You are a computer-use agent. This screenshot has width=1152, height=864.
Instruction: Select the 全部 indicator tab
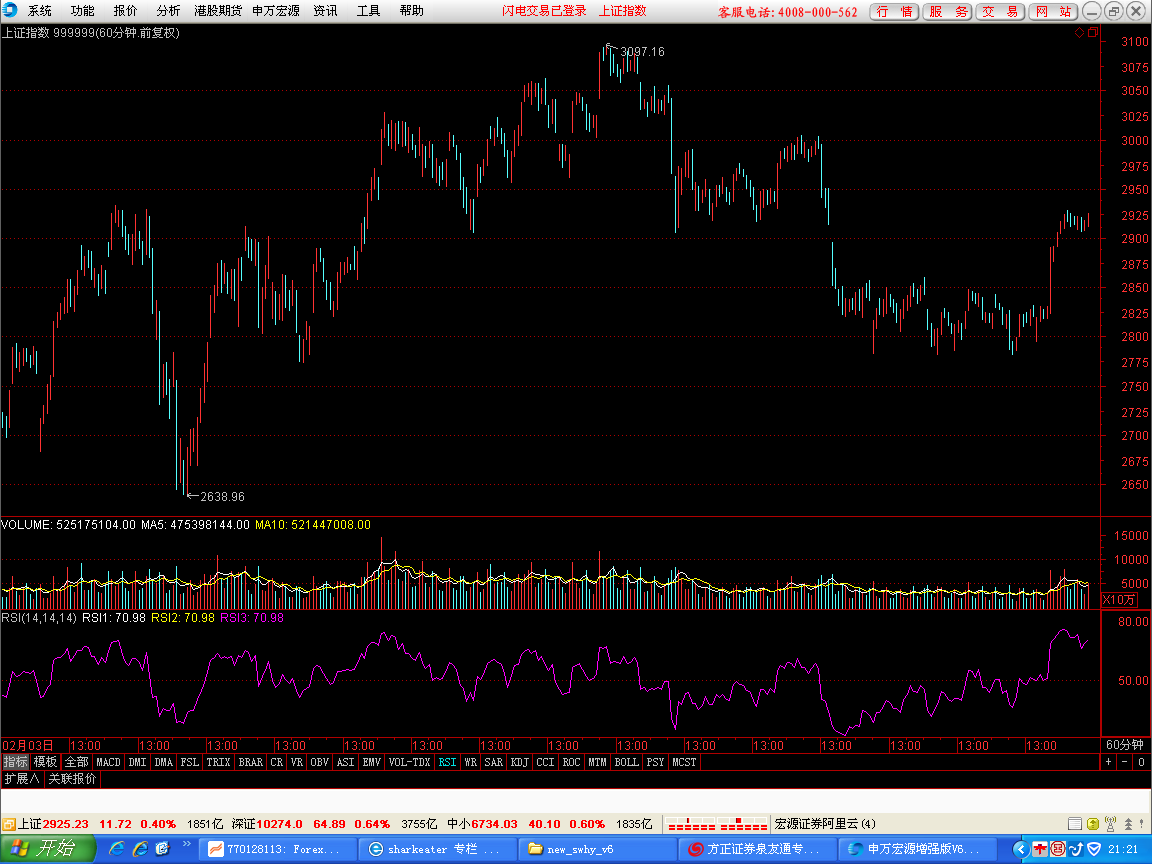coord(76,762)
